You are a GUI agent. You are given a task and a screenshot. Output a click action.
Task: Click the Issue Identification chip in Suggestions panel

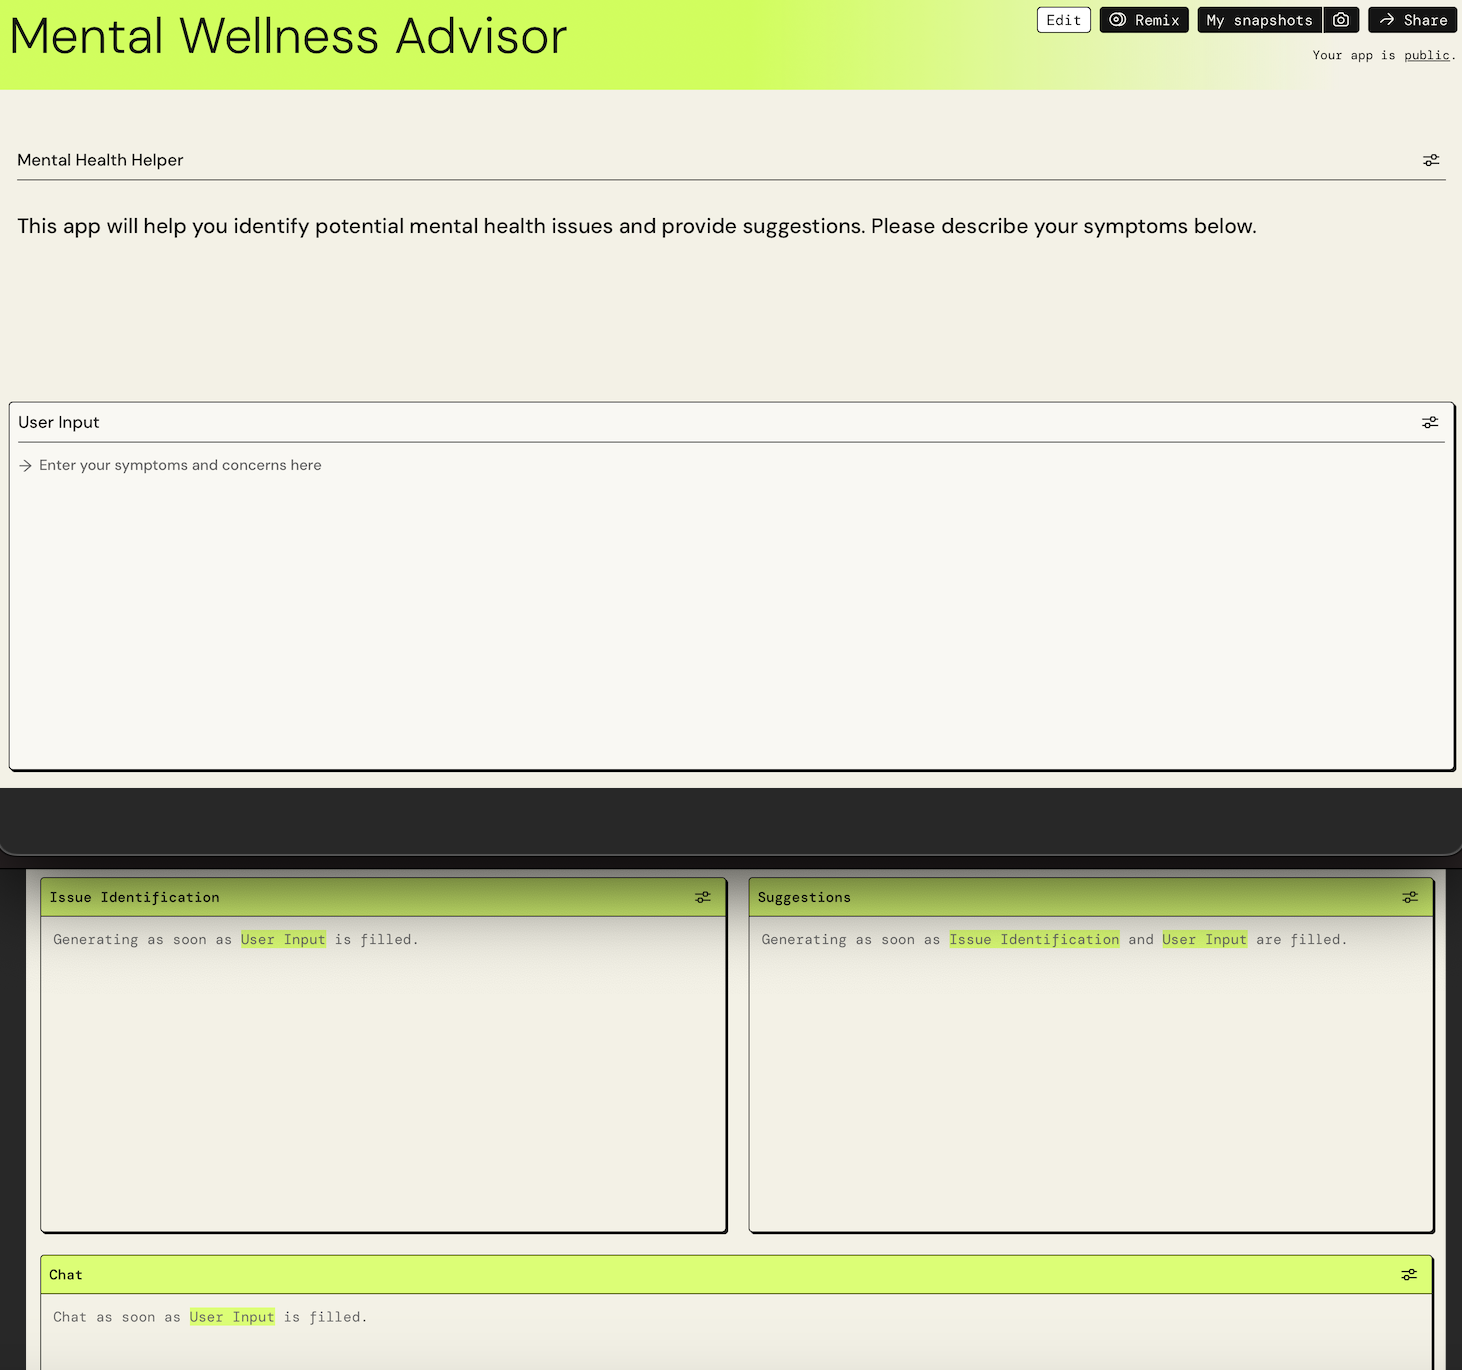coord(1034,939)
